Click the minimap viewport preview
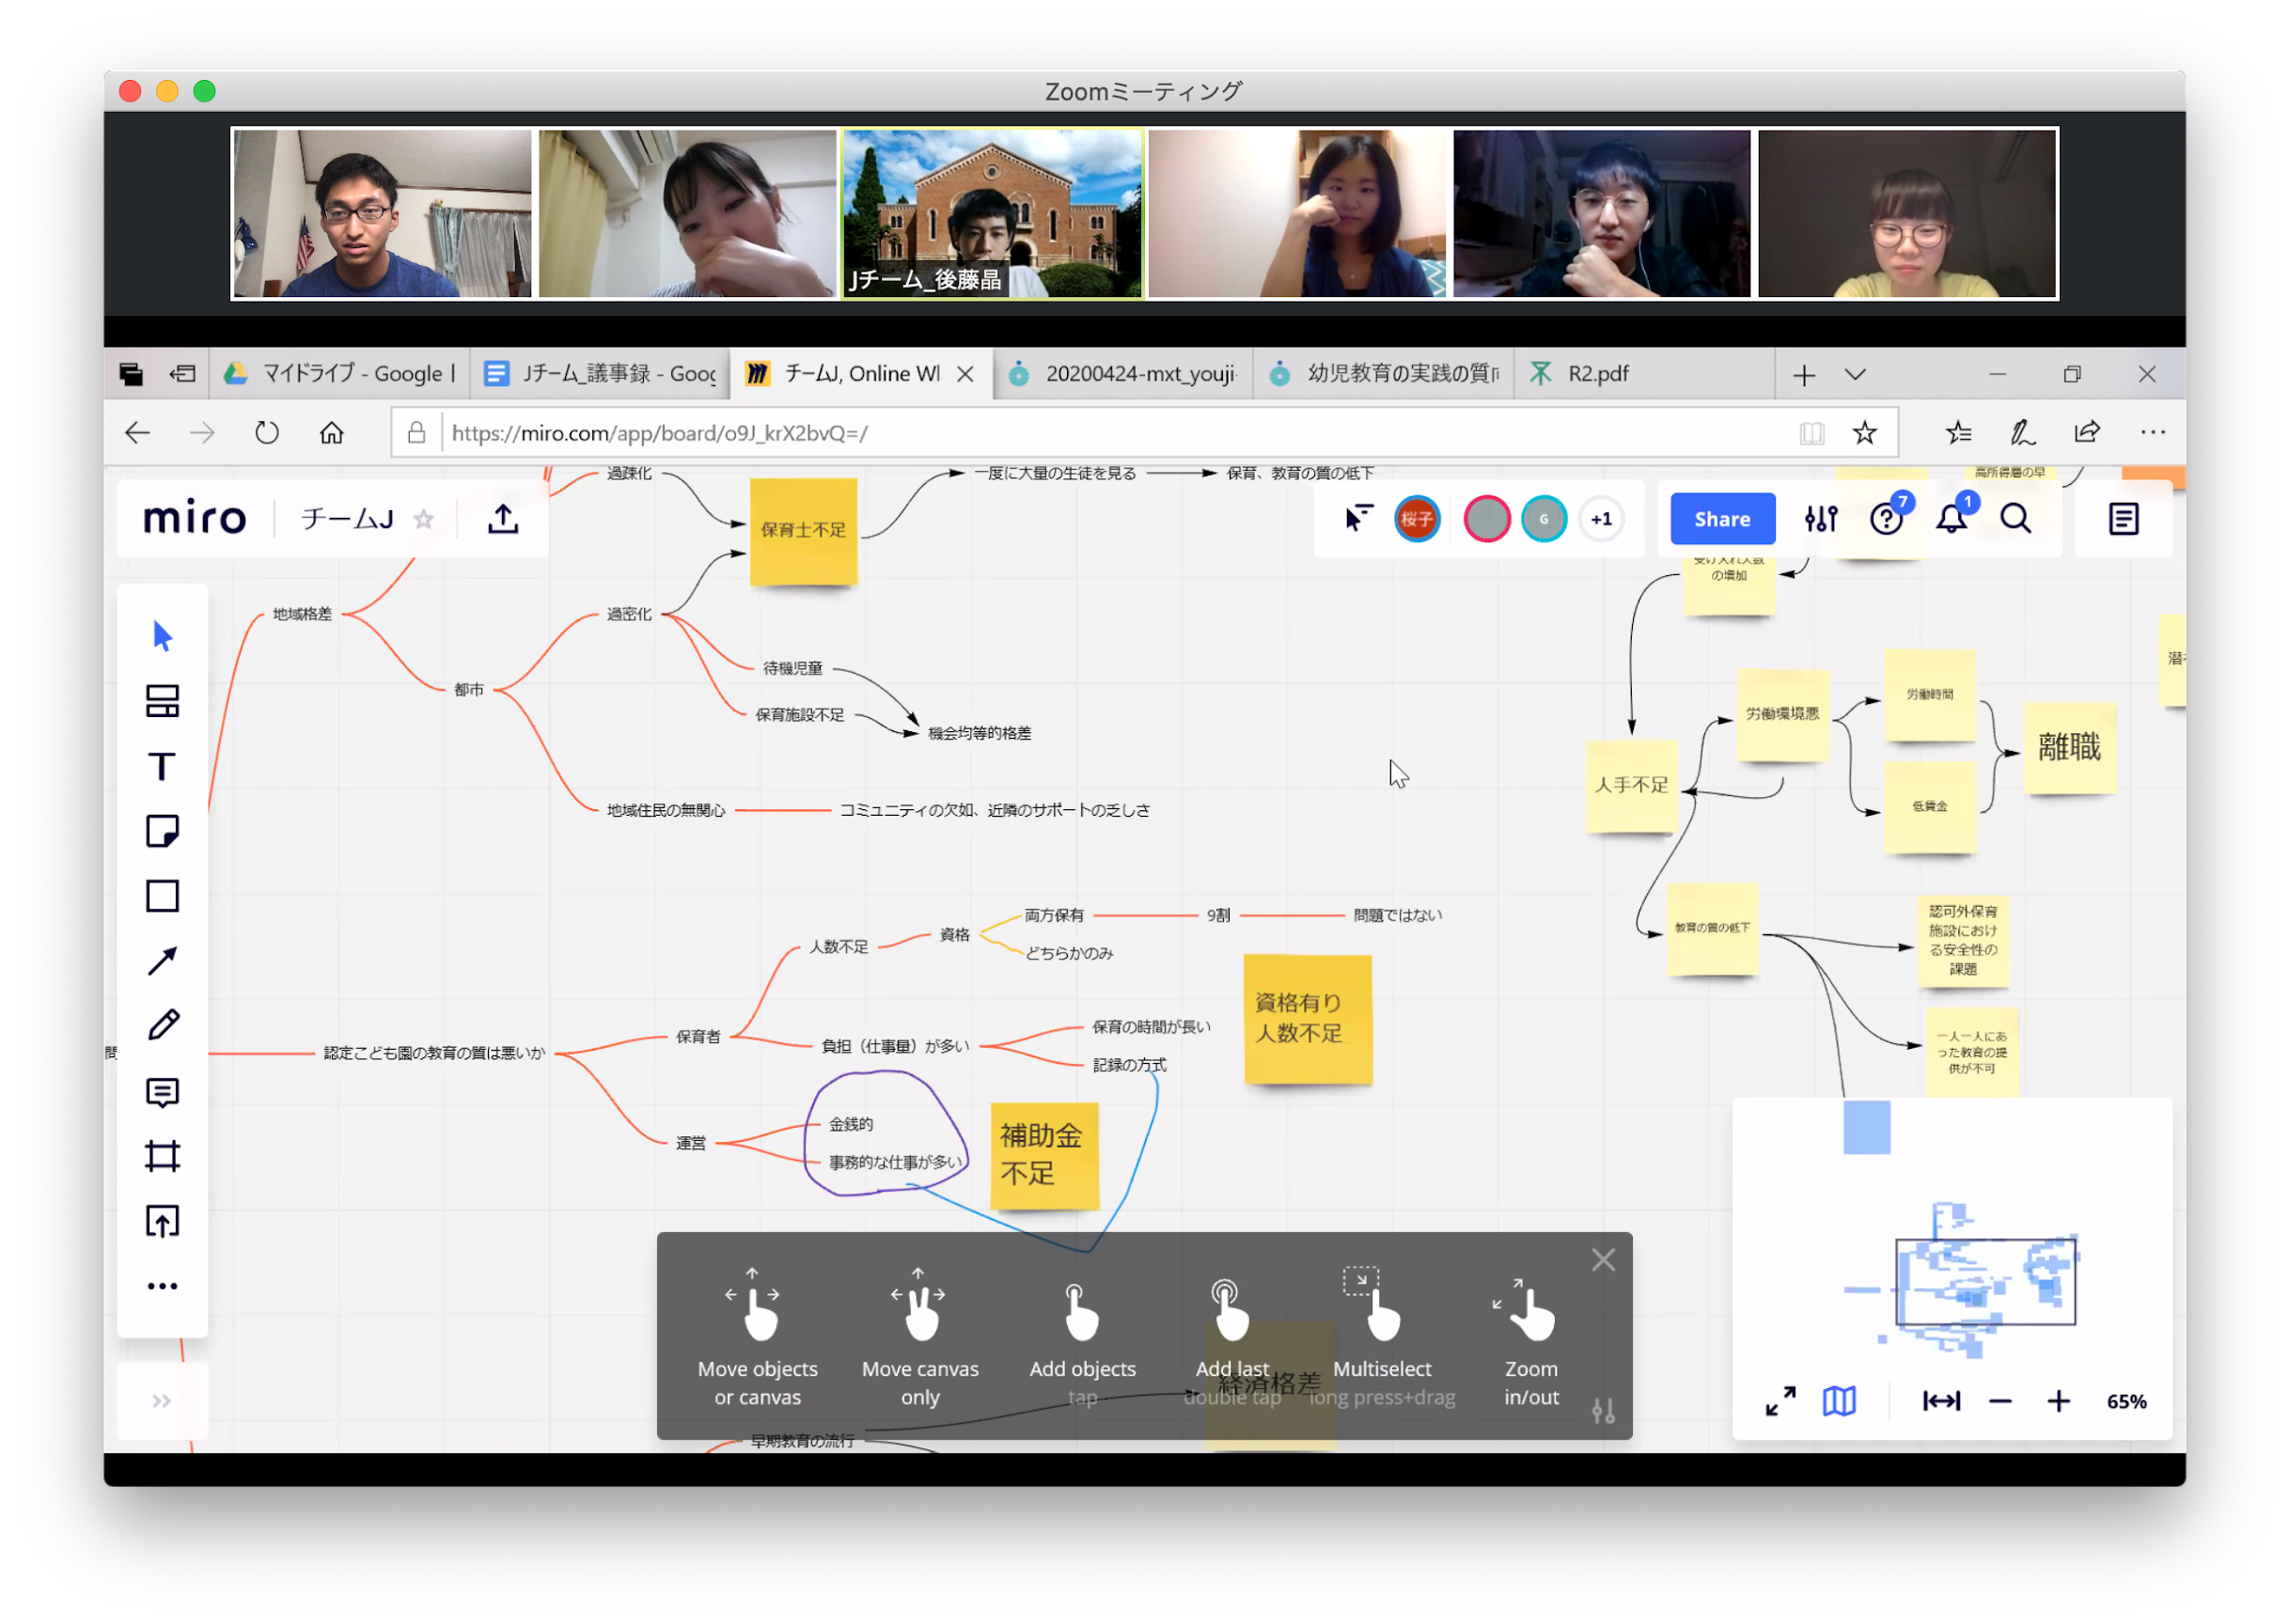This screenshot has height=1624, width=2290. [x=1985, y=1282]
